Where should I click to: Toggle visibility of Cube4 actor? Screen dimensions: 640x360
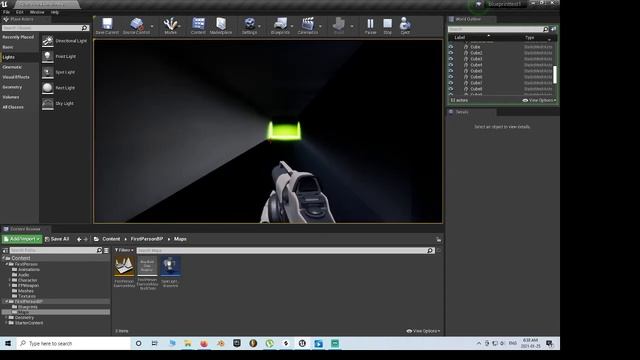click(x=451, y=65)
